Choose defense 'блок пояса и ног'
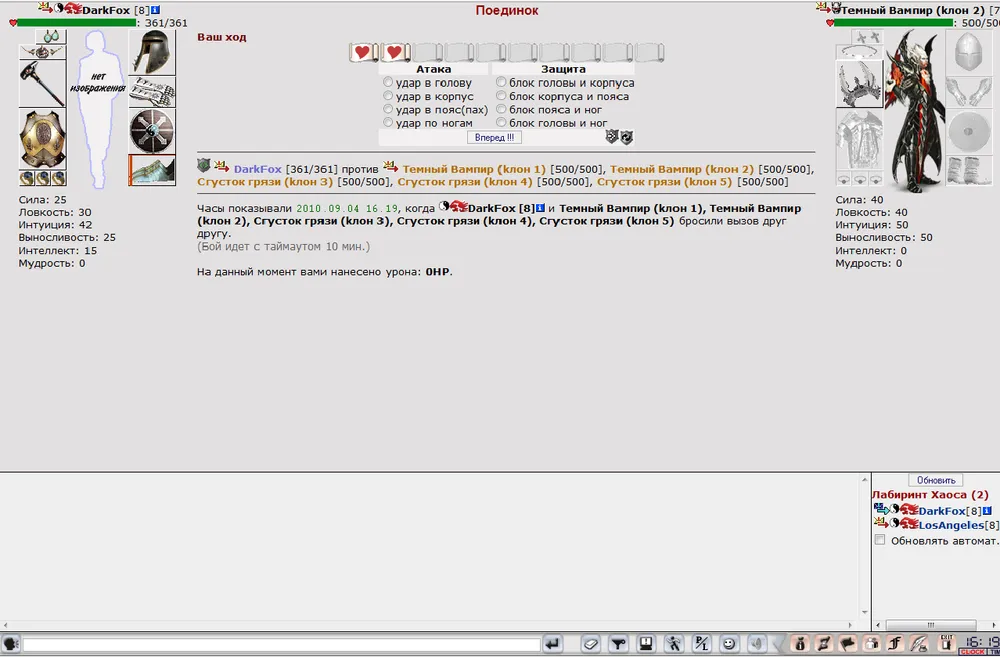Image resolution: width=1000 pixels, height=657 pixels. click(x=501, y=110)
